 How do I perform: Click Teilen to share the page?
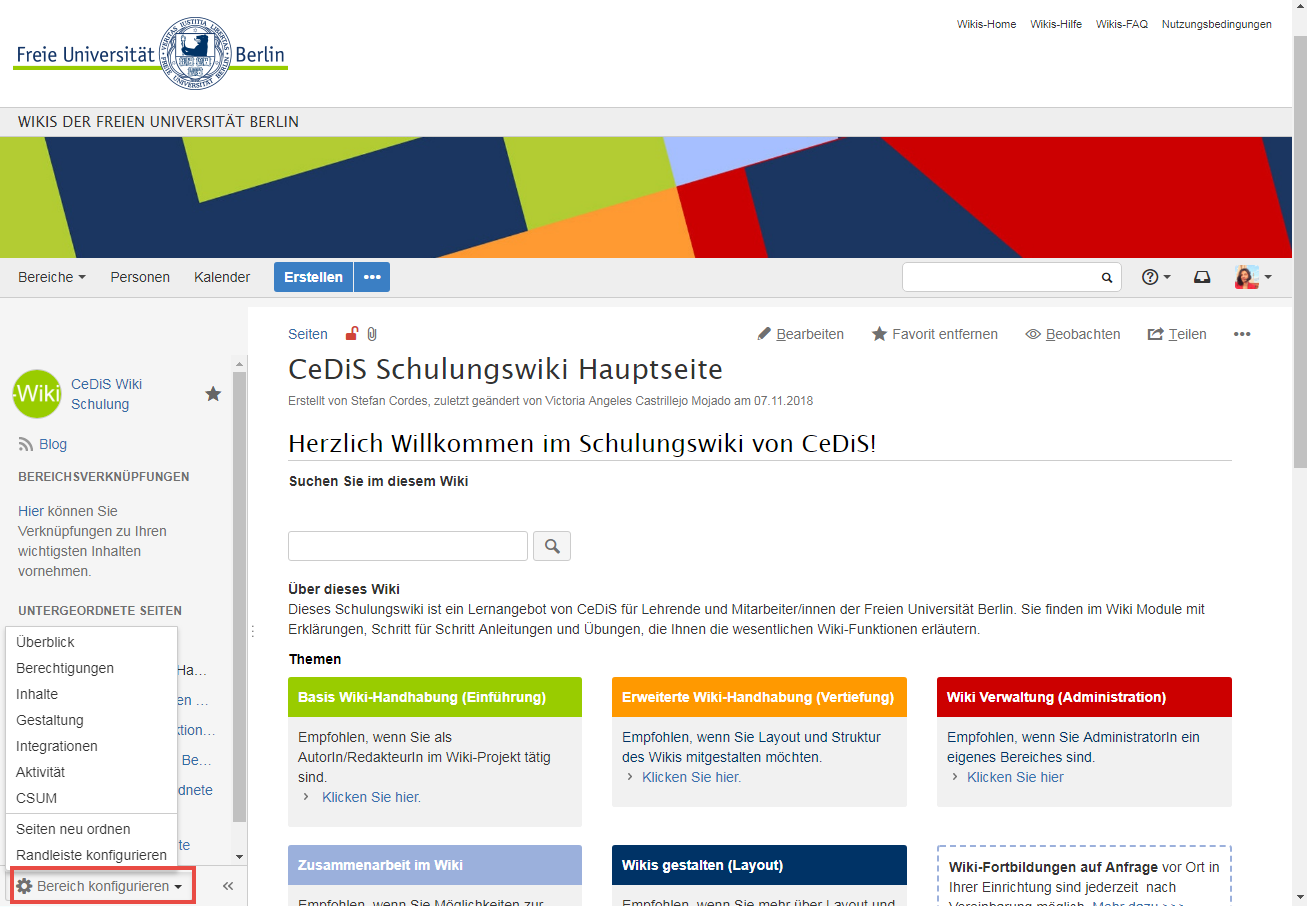tap(1177, 334)
